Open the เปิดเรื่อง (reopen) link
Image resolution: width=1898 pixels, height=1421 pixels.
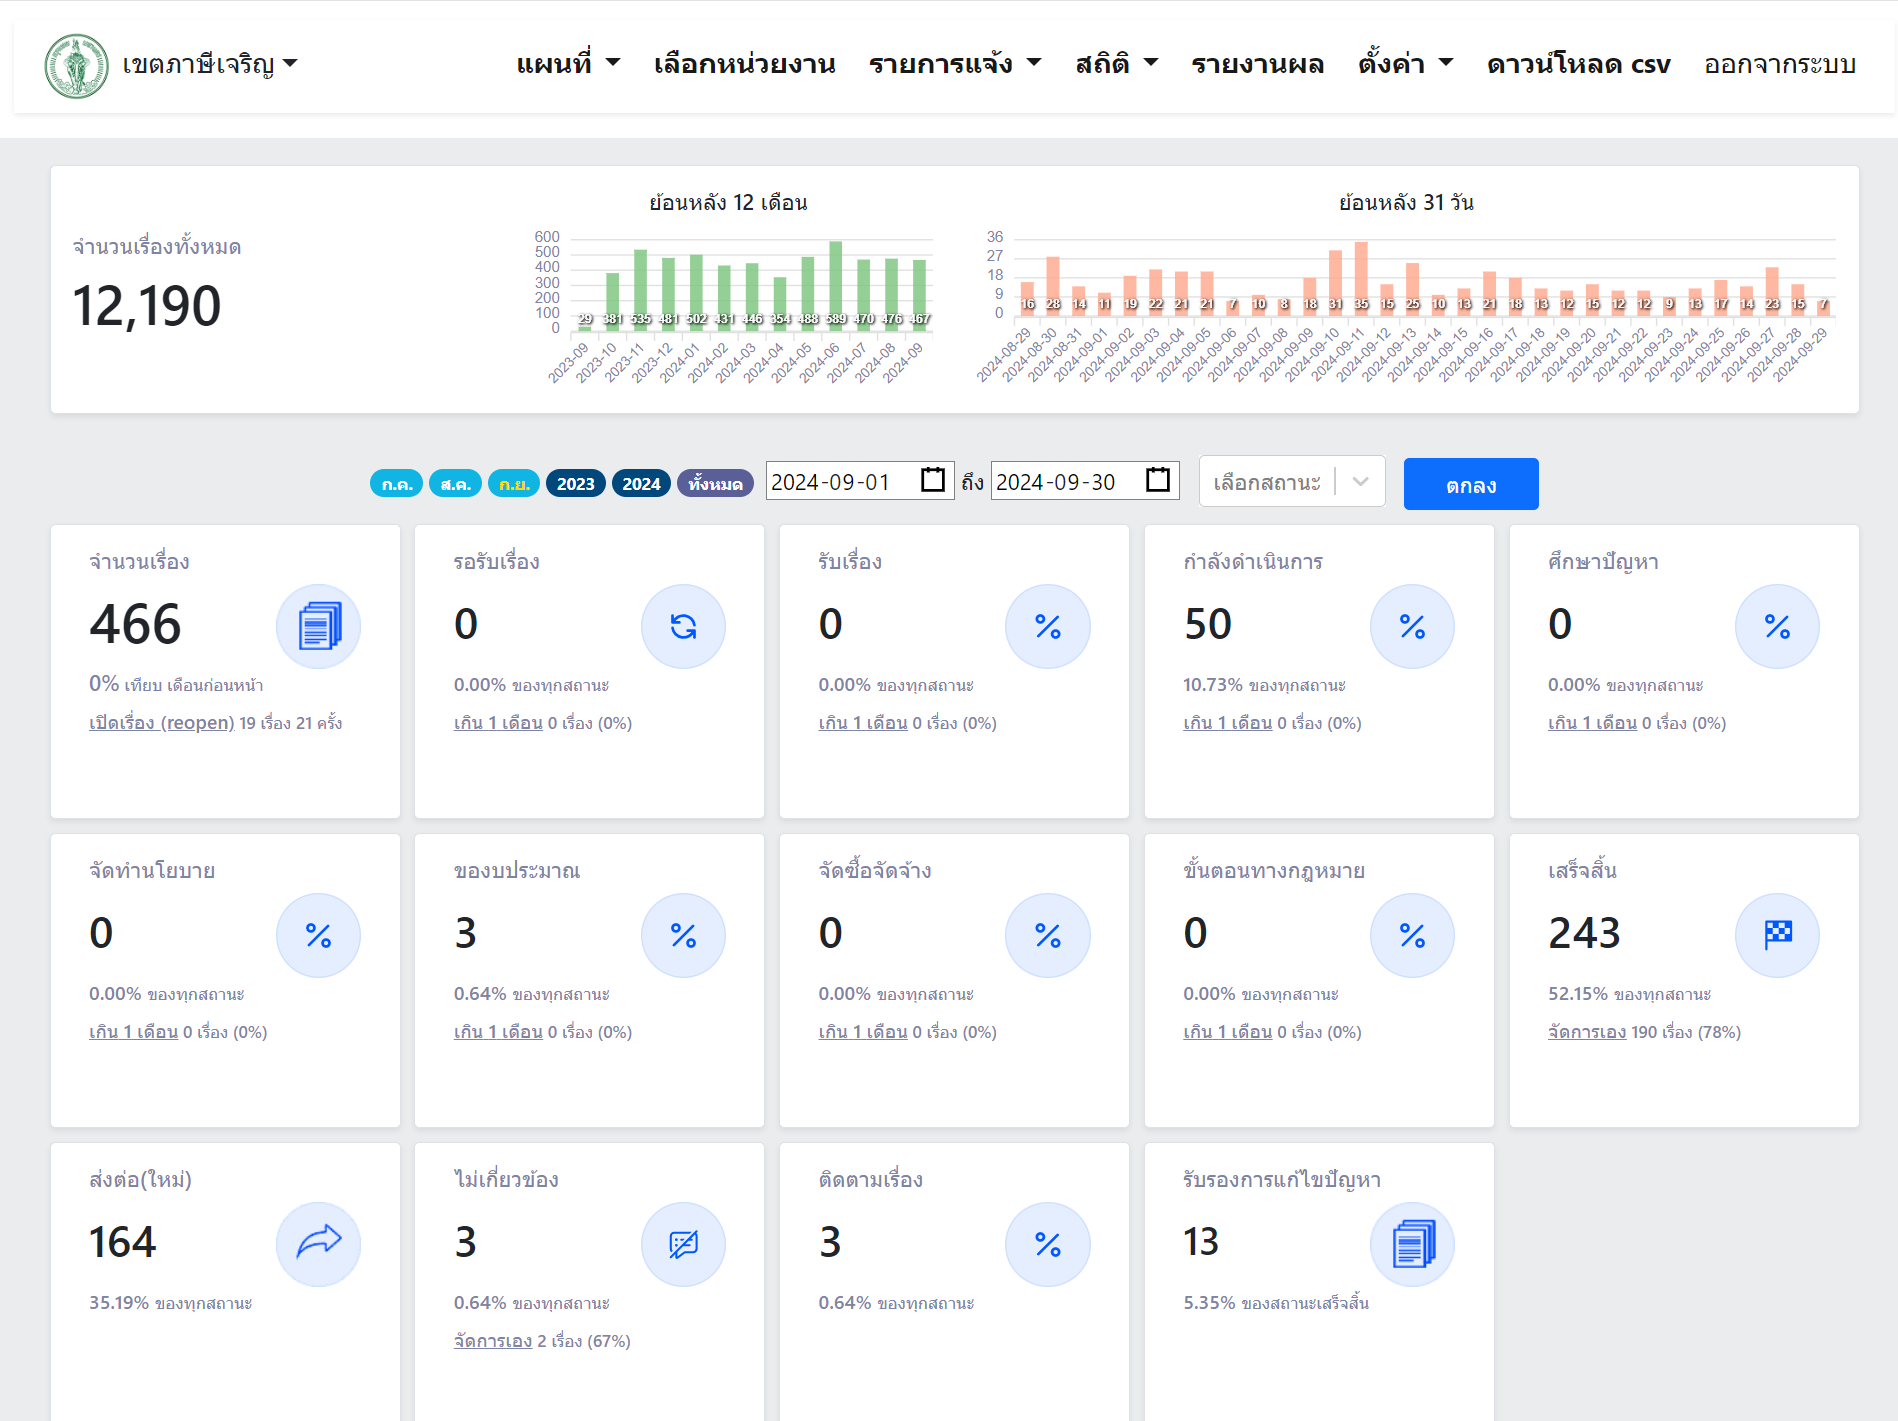(x=161, y=723)
